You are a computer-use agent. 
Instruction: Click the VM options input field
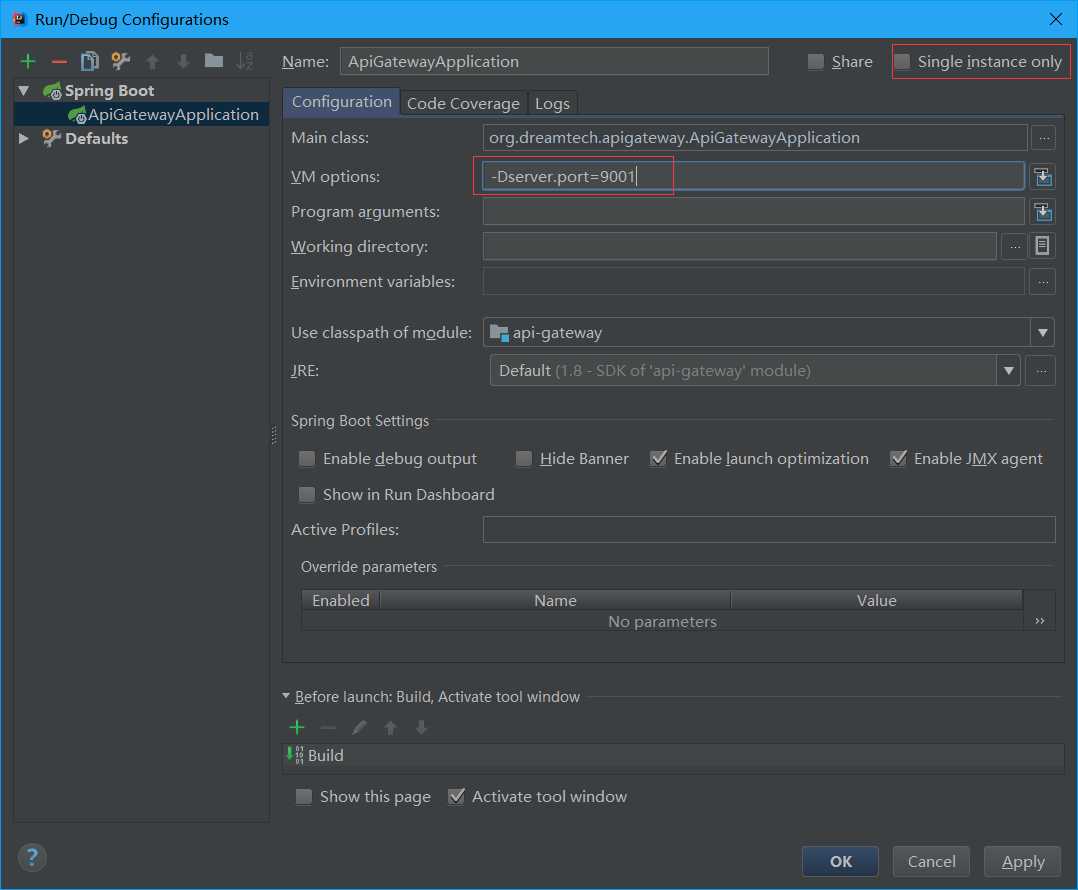coord(754,176)
